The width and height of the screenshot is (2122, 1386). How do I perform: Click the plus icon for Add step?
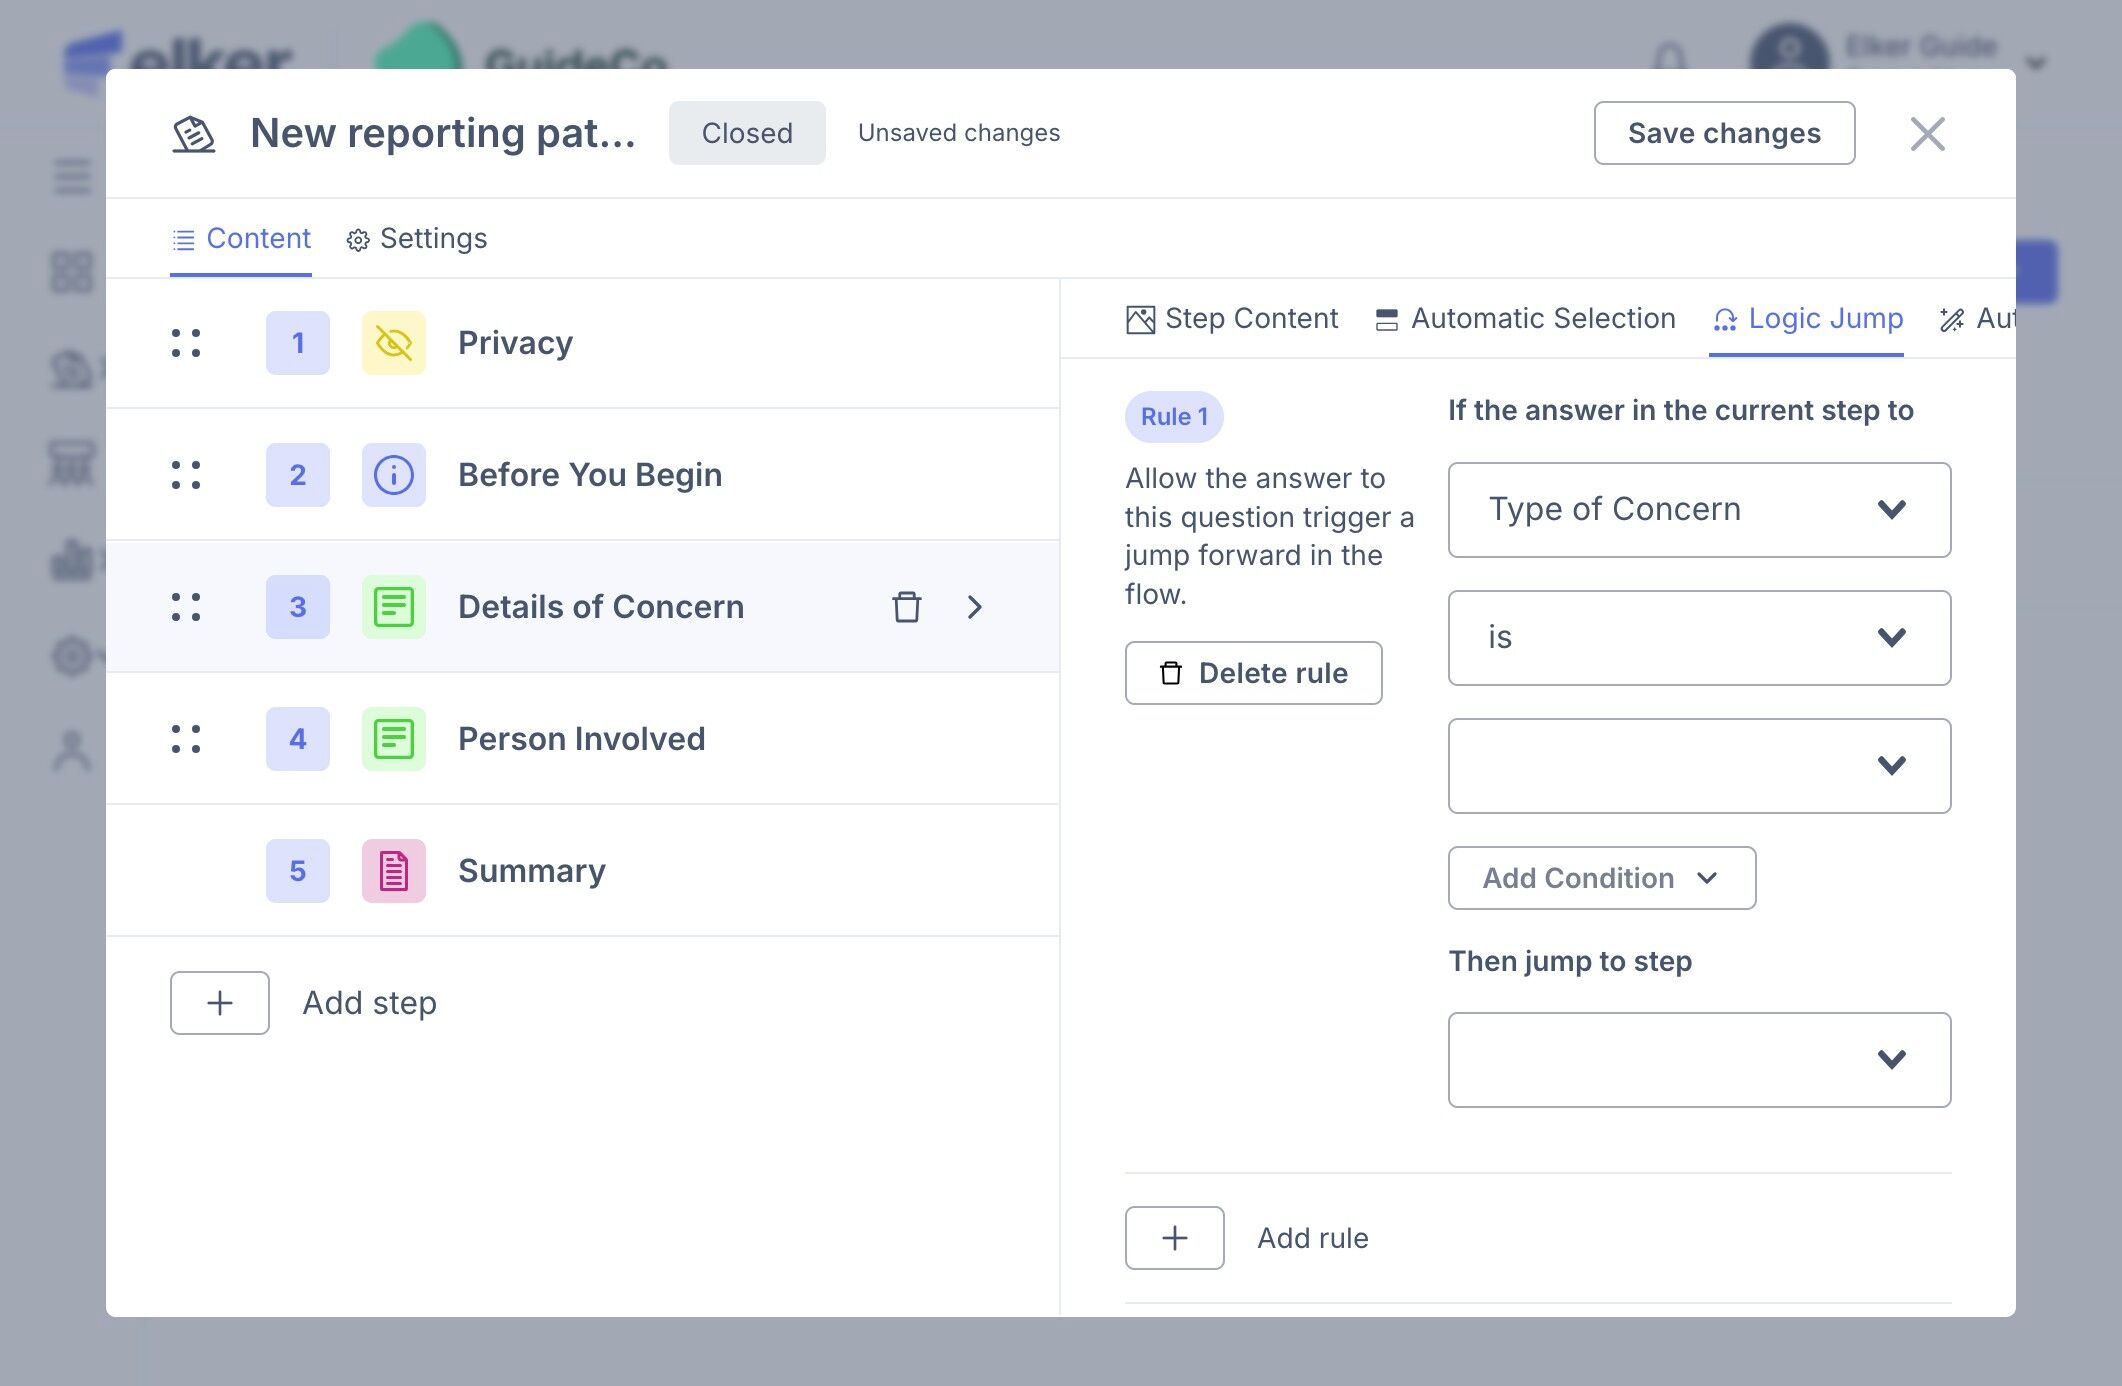(x=220, y=1003)
